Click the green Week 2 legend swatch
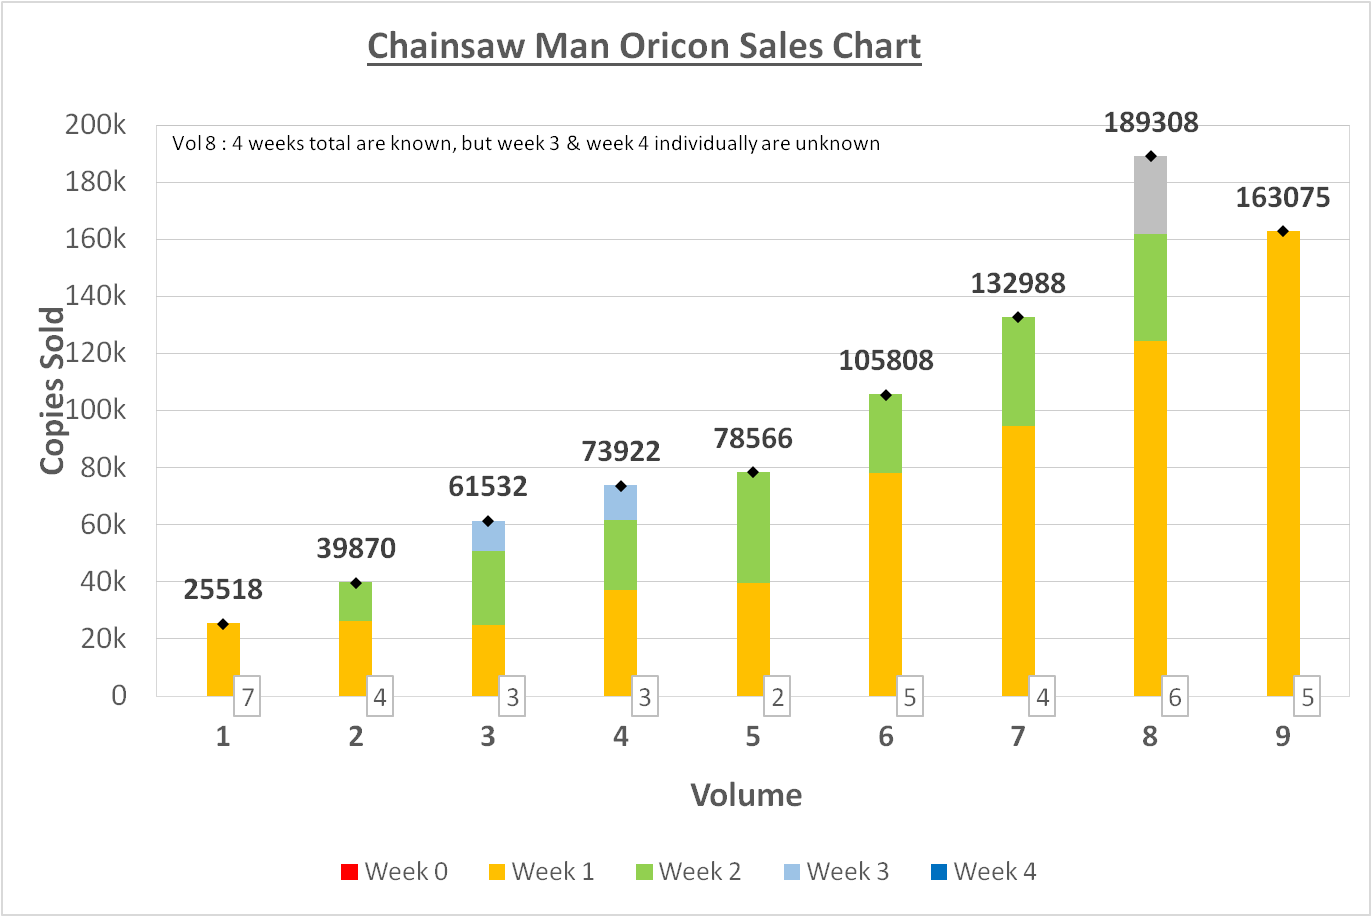Viewport: 1372px width, 917px height. 643,872
